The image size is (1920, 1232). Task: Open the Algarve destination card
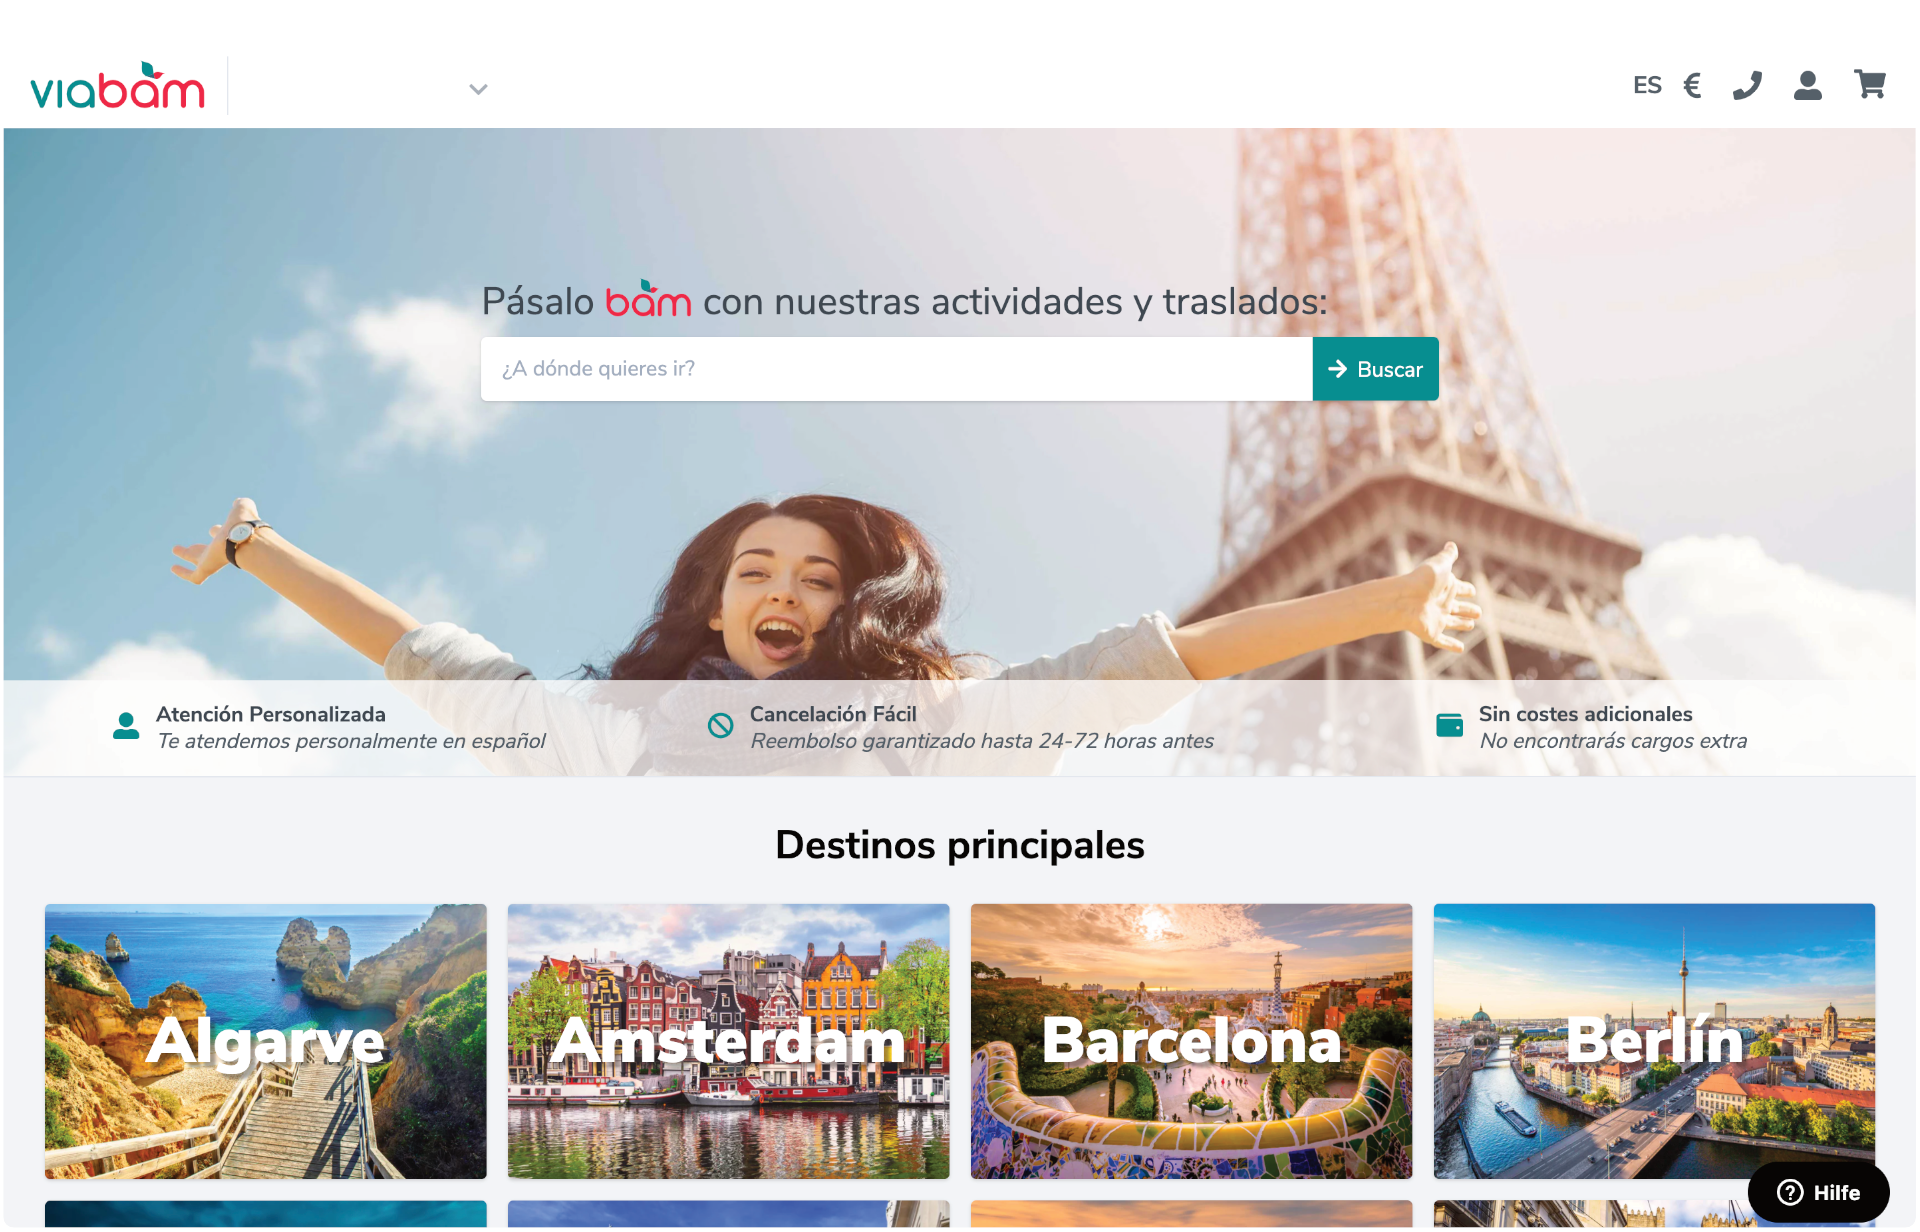click(x=266, y=1041)
